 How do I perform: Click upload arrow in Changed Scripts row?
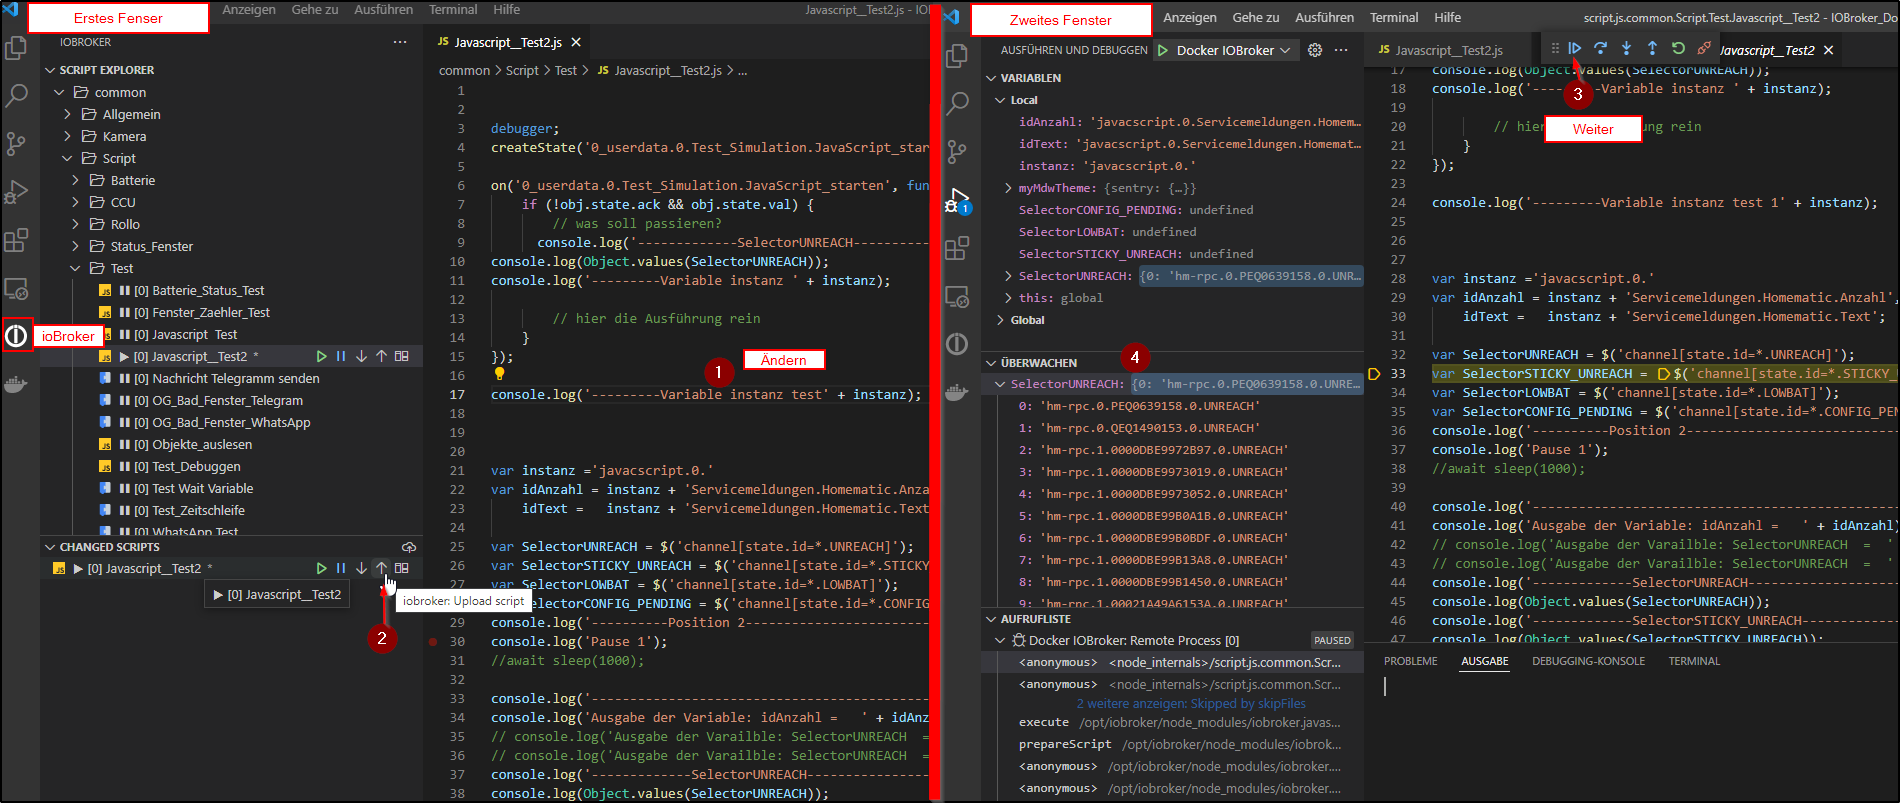click(381, 568)
